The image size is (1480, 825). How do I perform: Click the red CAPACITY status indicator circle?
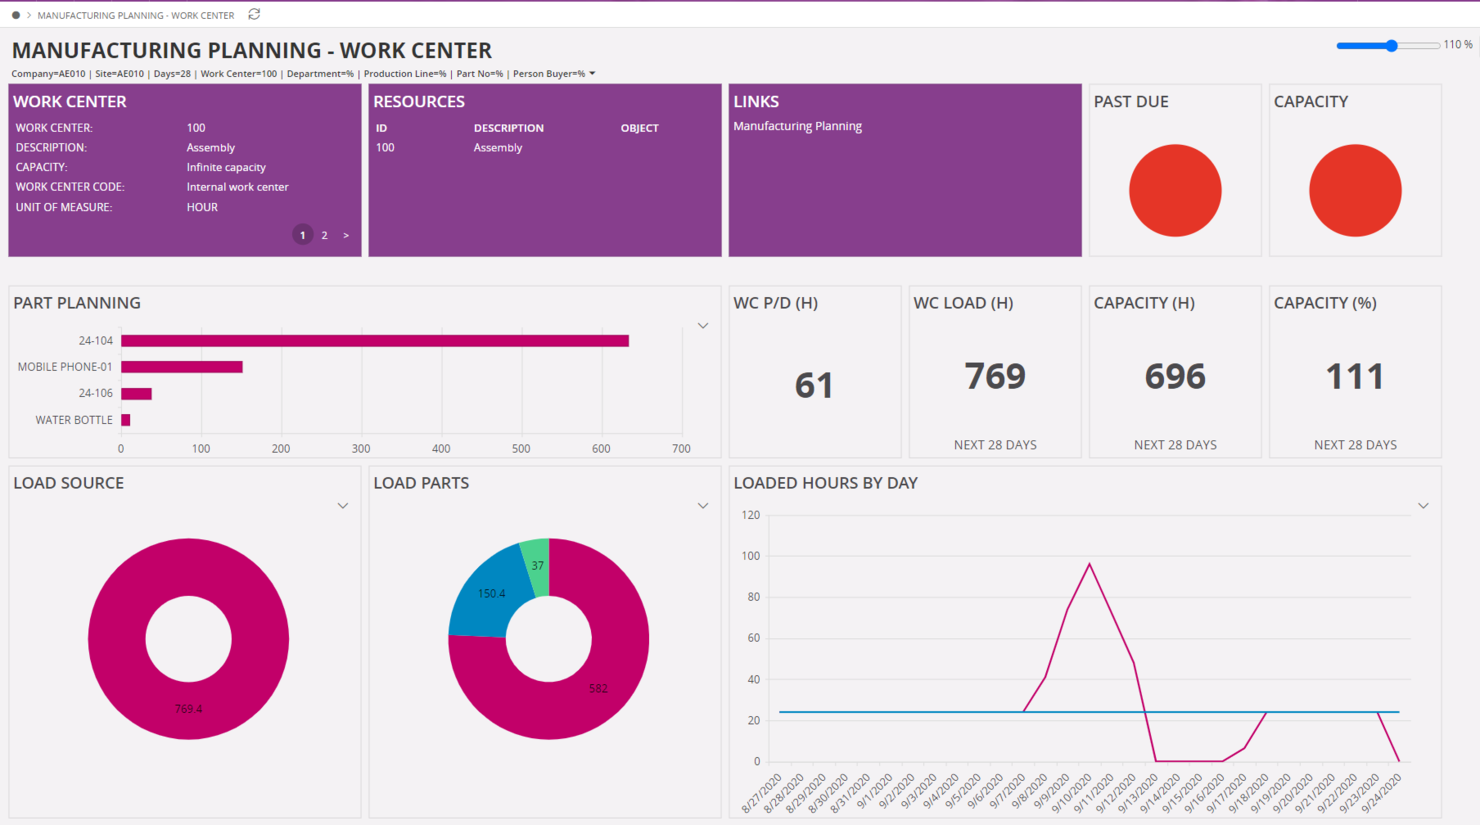pyautogui.click(x=1355, y=190)
